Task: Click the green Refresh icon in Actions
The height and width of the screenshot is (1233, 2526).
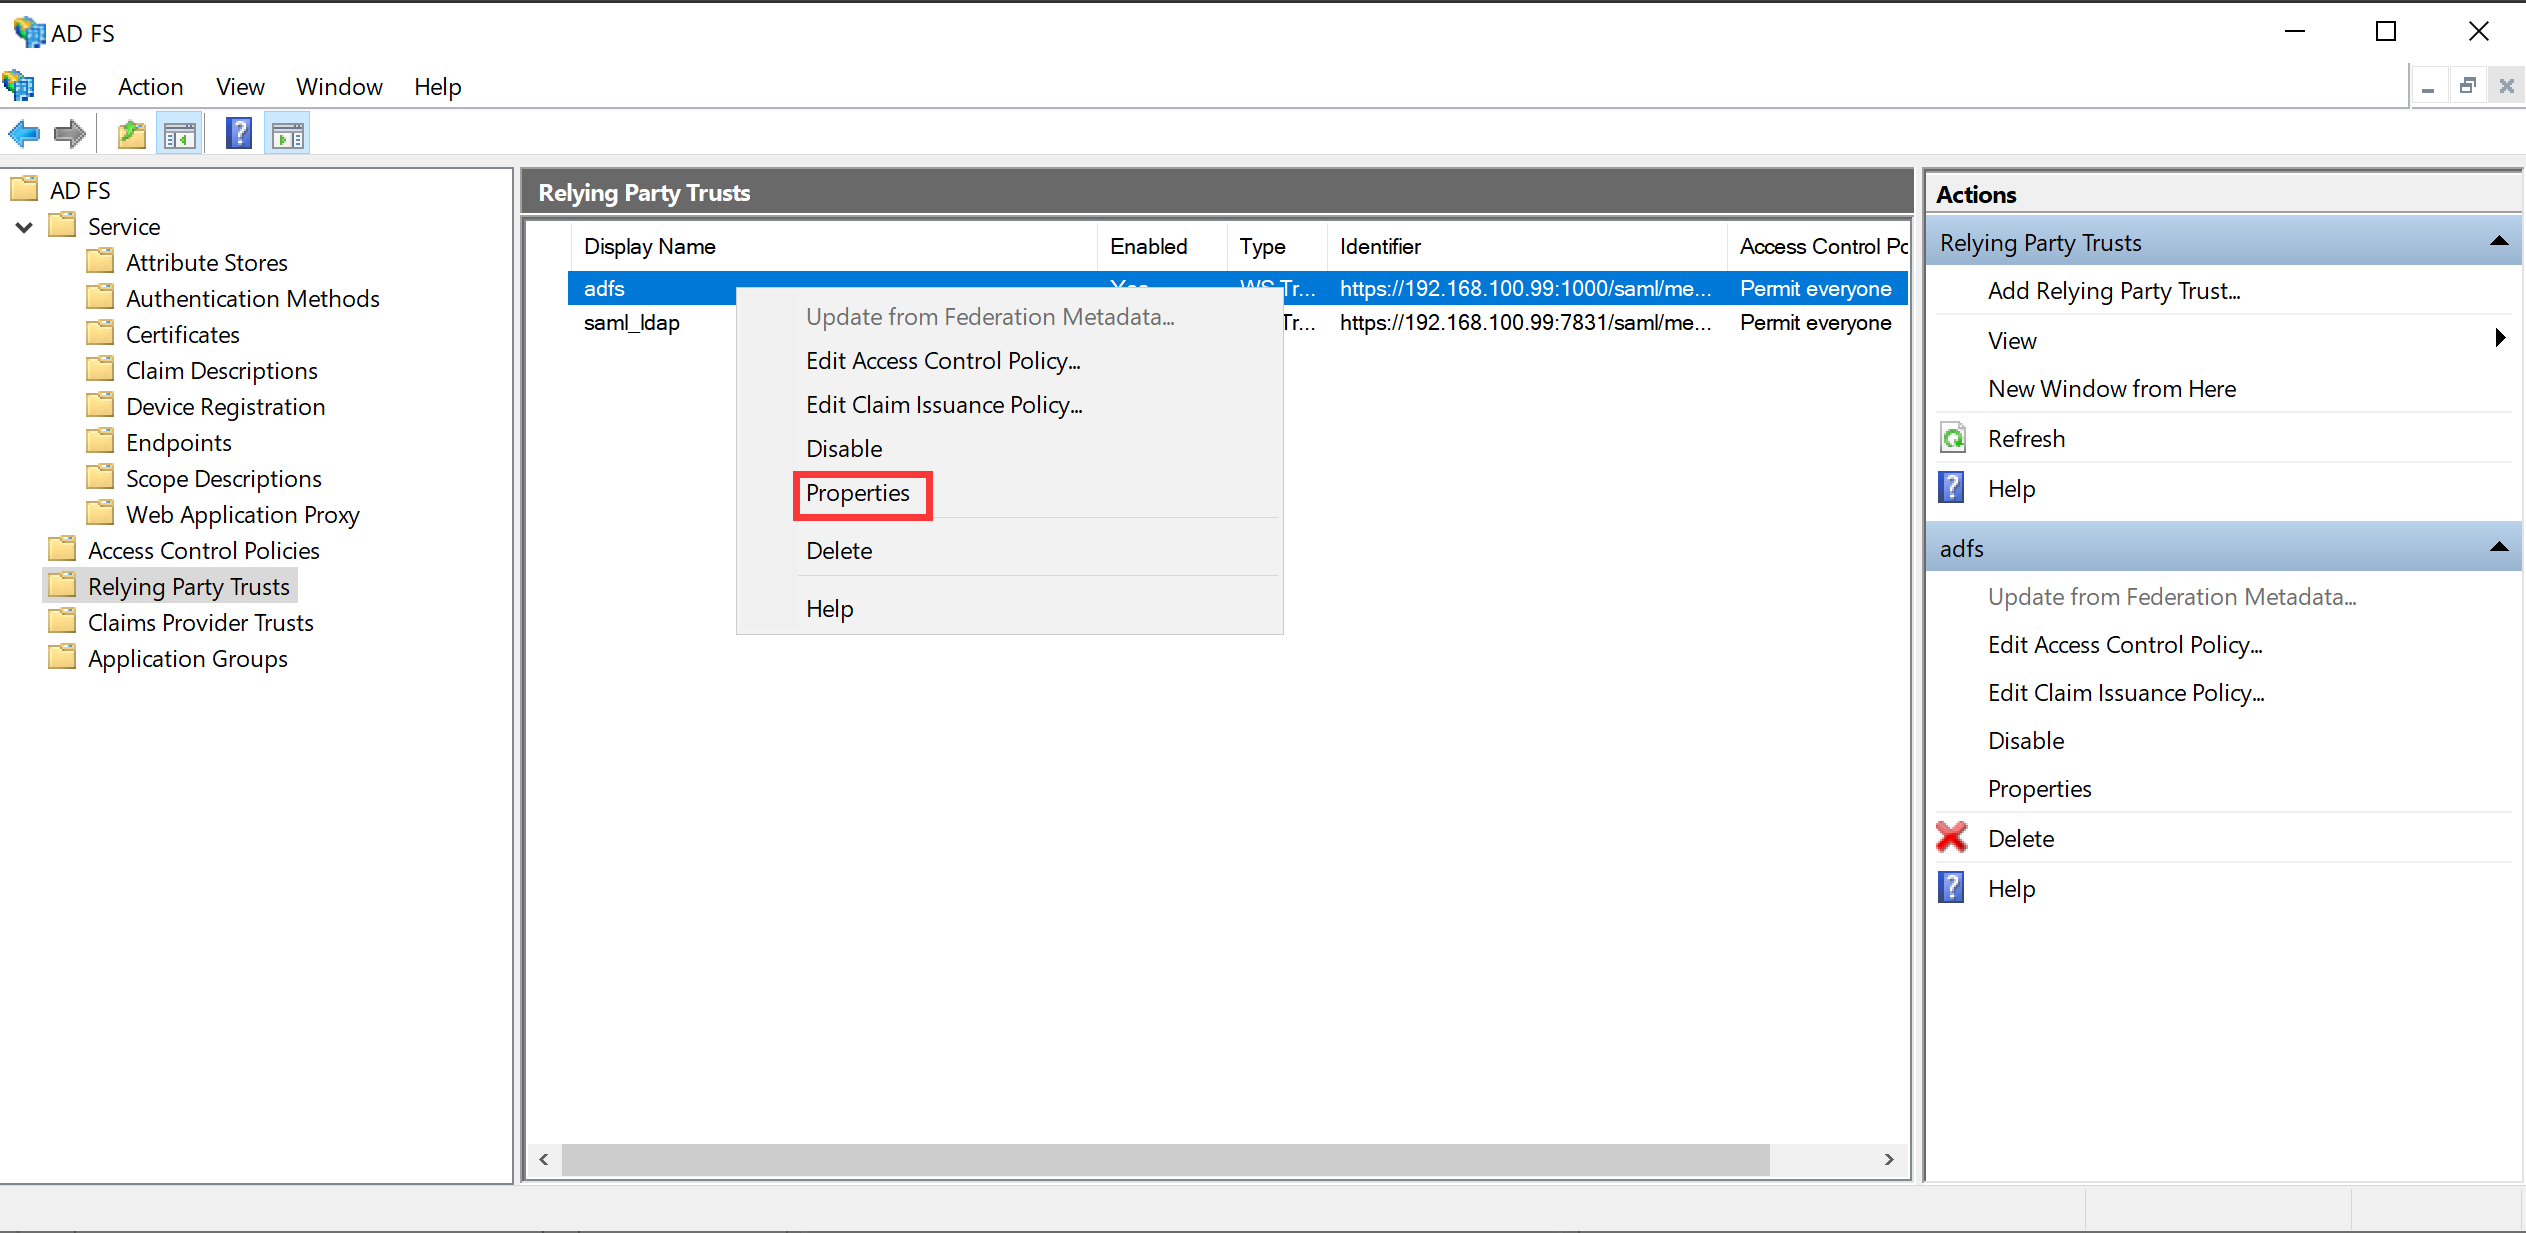Action: pyautogui.click(x=1952, y=438)
